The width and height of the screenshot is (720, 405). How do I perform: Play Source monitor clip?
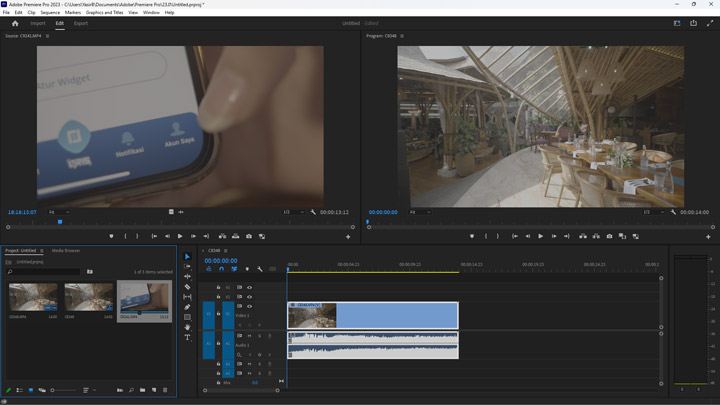pos(180,236)
